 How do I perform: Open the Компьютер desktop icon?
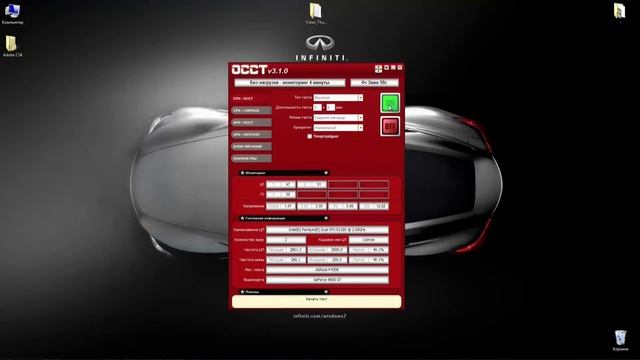click(x=12, y=13)
